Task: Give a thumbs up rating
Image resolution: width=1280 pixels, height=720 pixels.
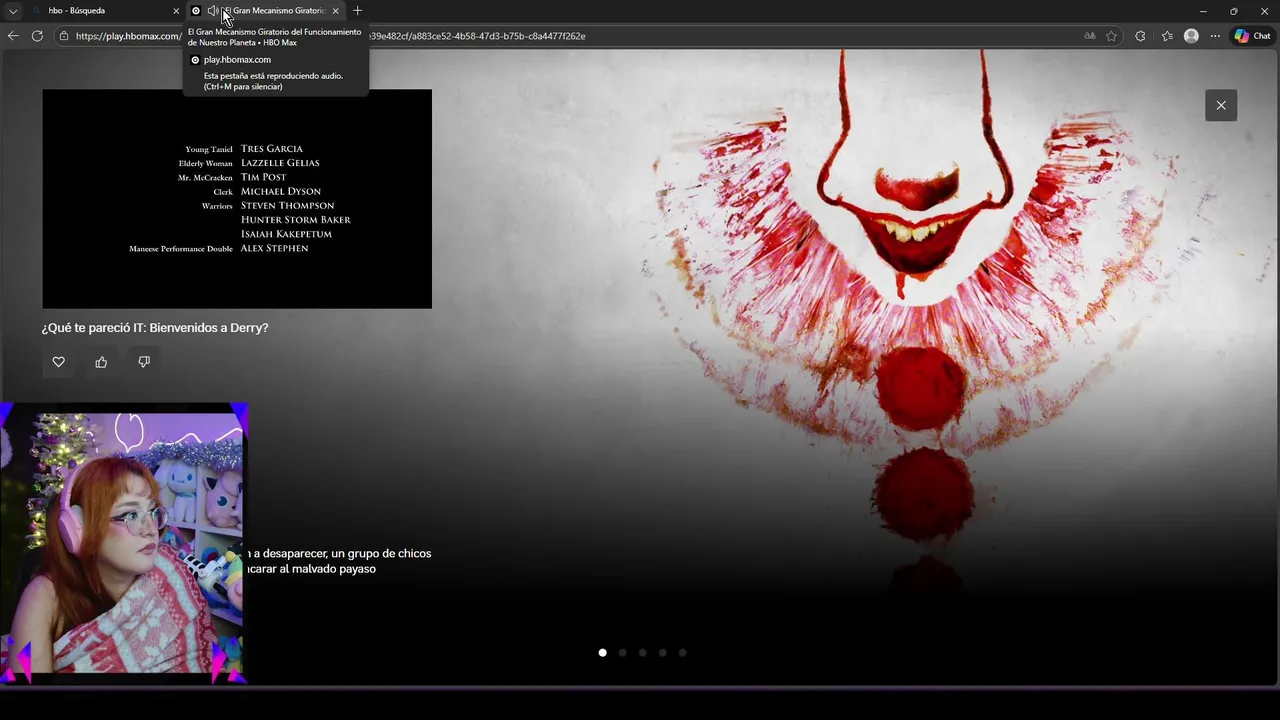Action: (101, 362)
